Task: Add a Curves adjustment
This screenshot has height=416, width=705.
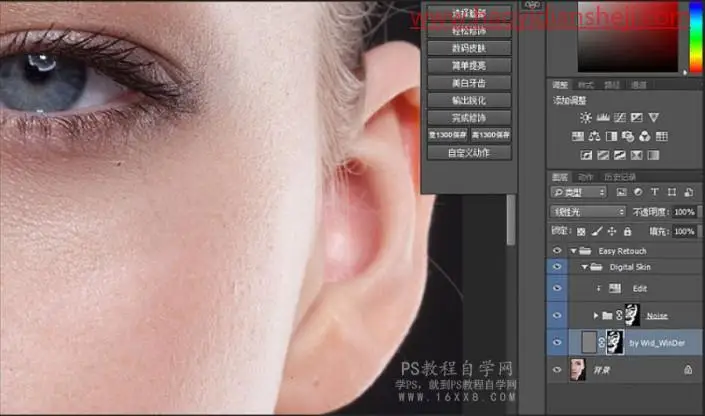Action: [x=620, y=118]
